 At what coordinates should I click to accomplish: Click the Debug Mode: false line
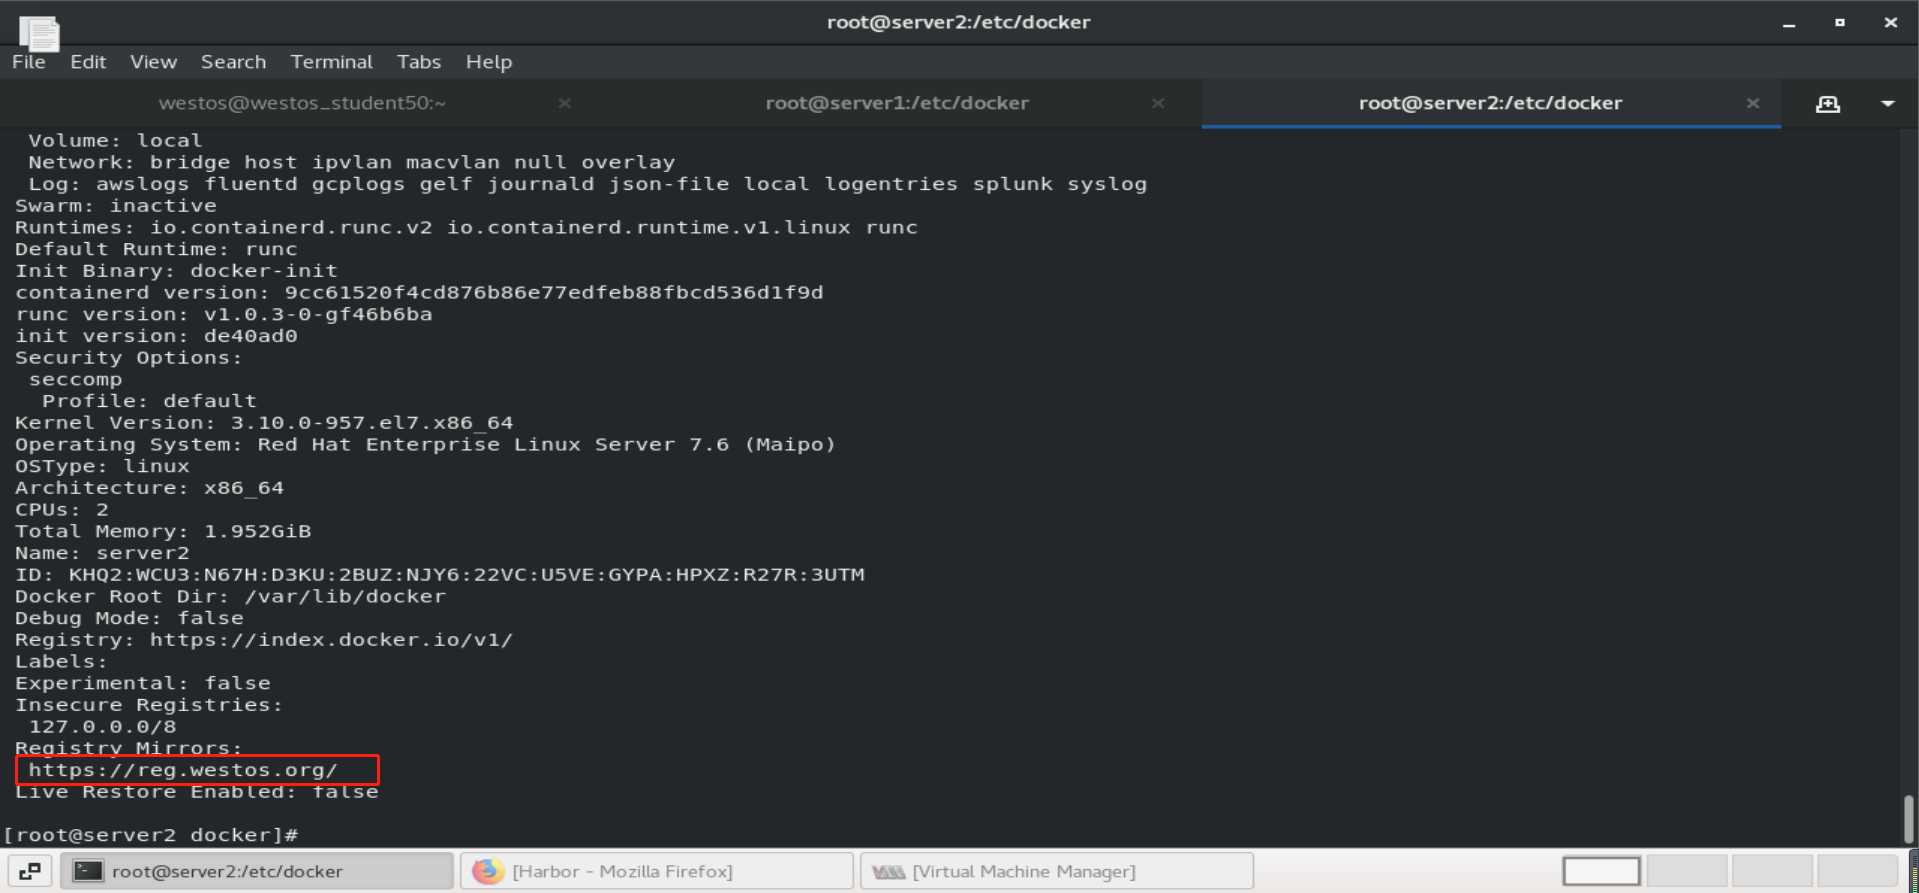129,618
